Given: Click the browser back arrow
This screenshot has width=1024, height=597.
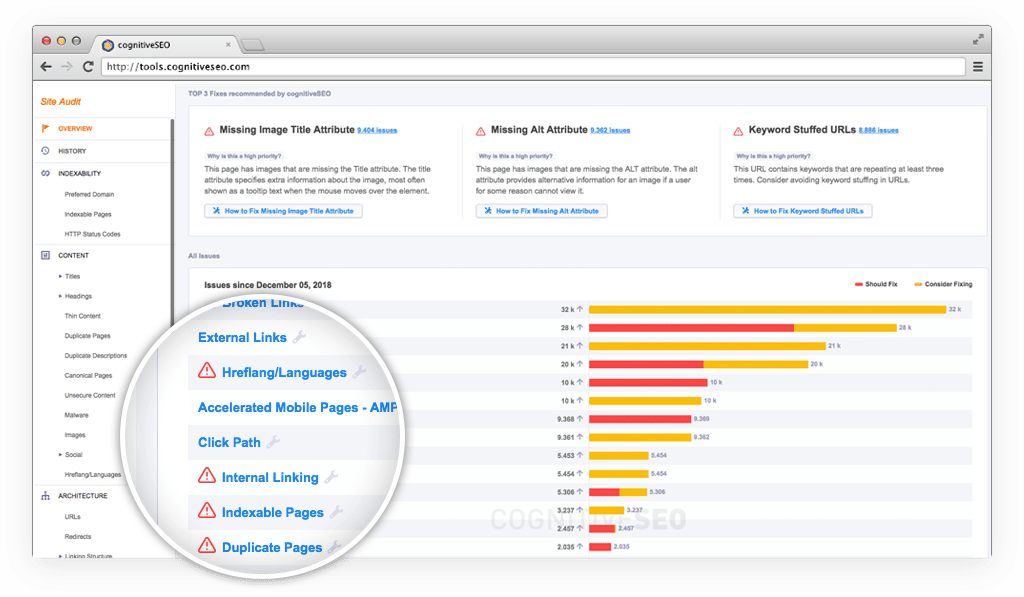Looking at the screenshot, I should (x=46, y=67).
